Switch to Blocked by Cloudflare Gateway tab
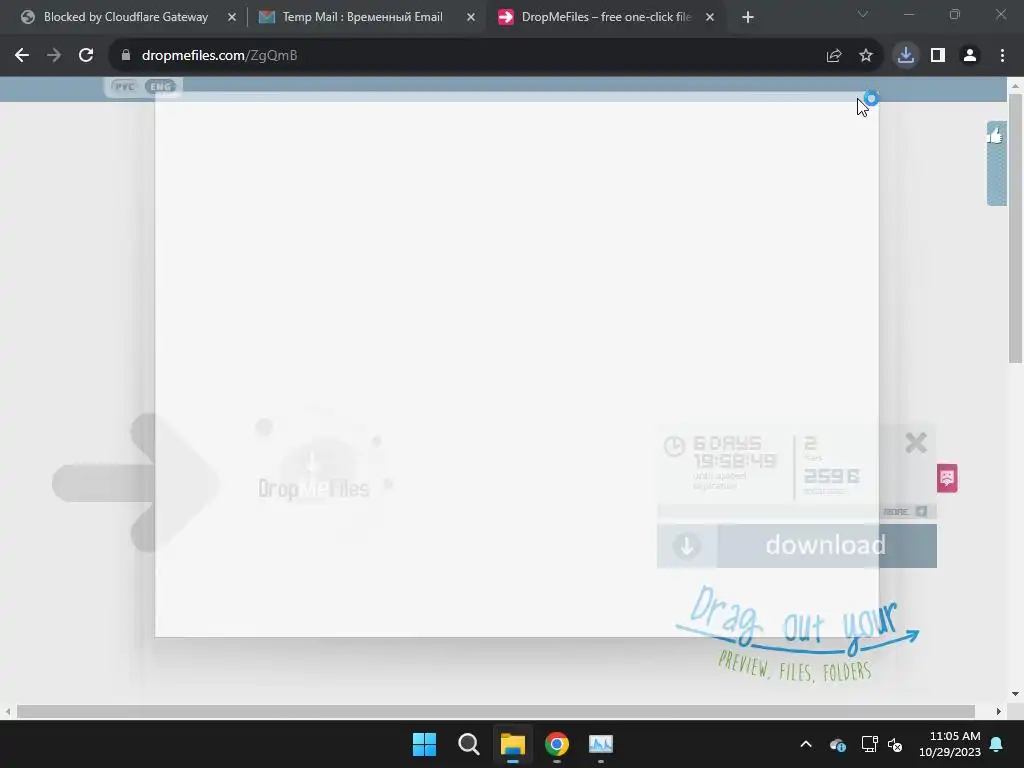The image size is (1024, 768). [125, 17]
